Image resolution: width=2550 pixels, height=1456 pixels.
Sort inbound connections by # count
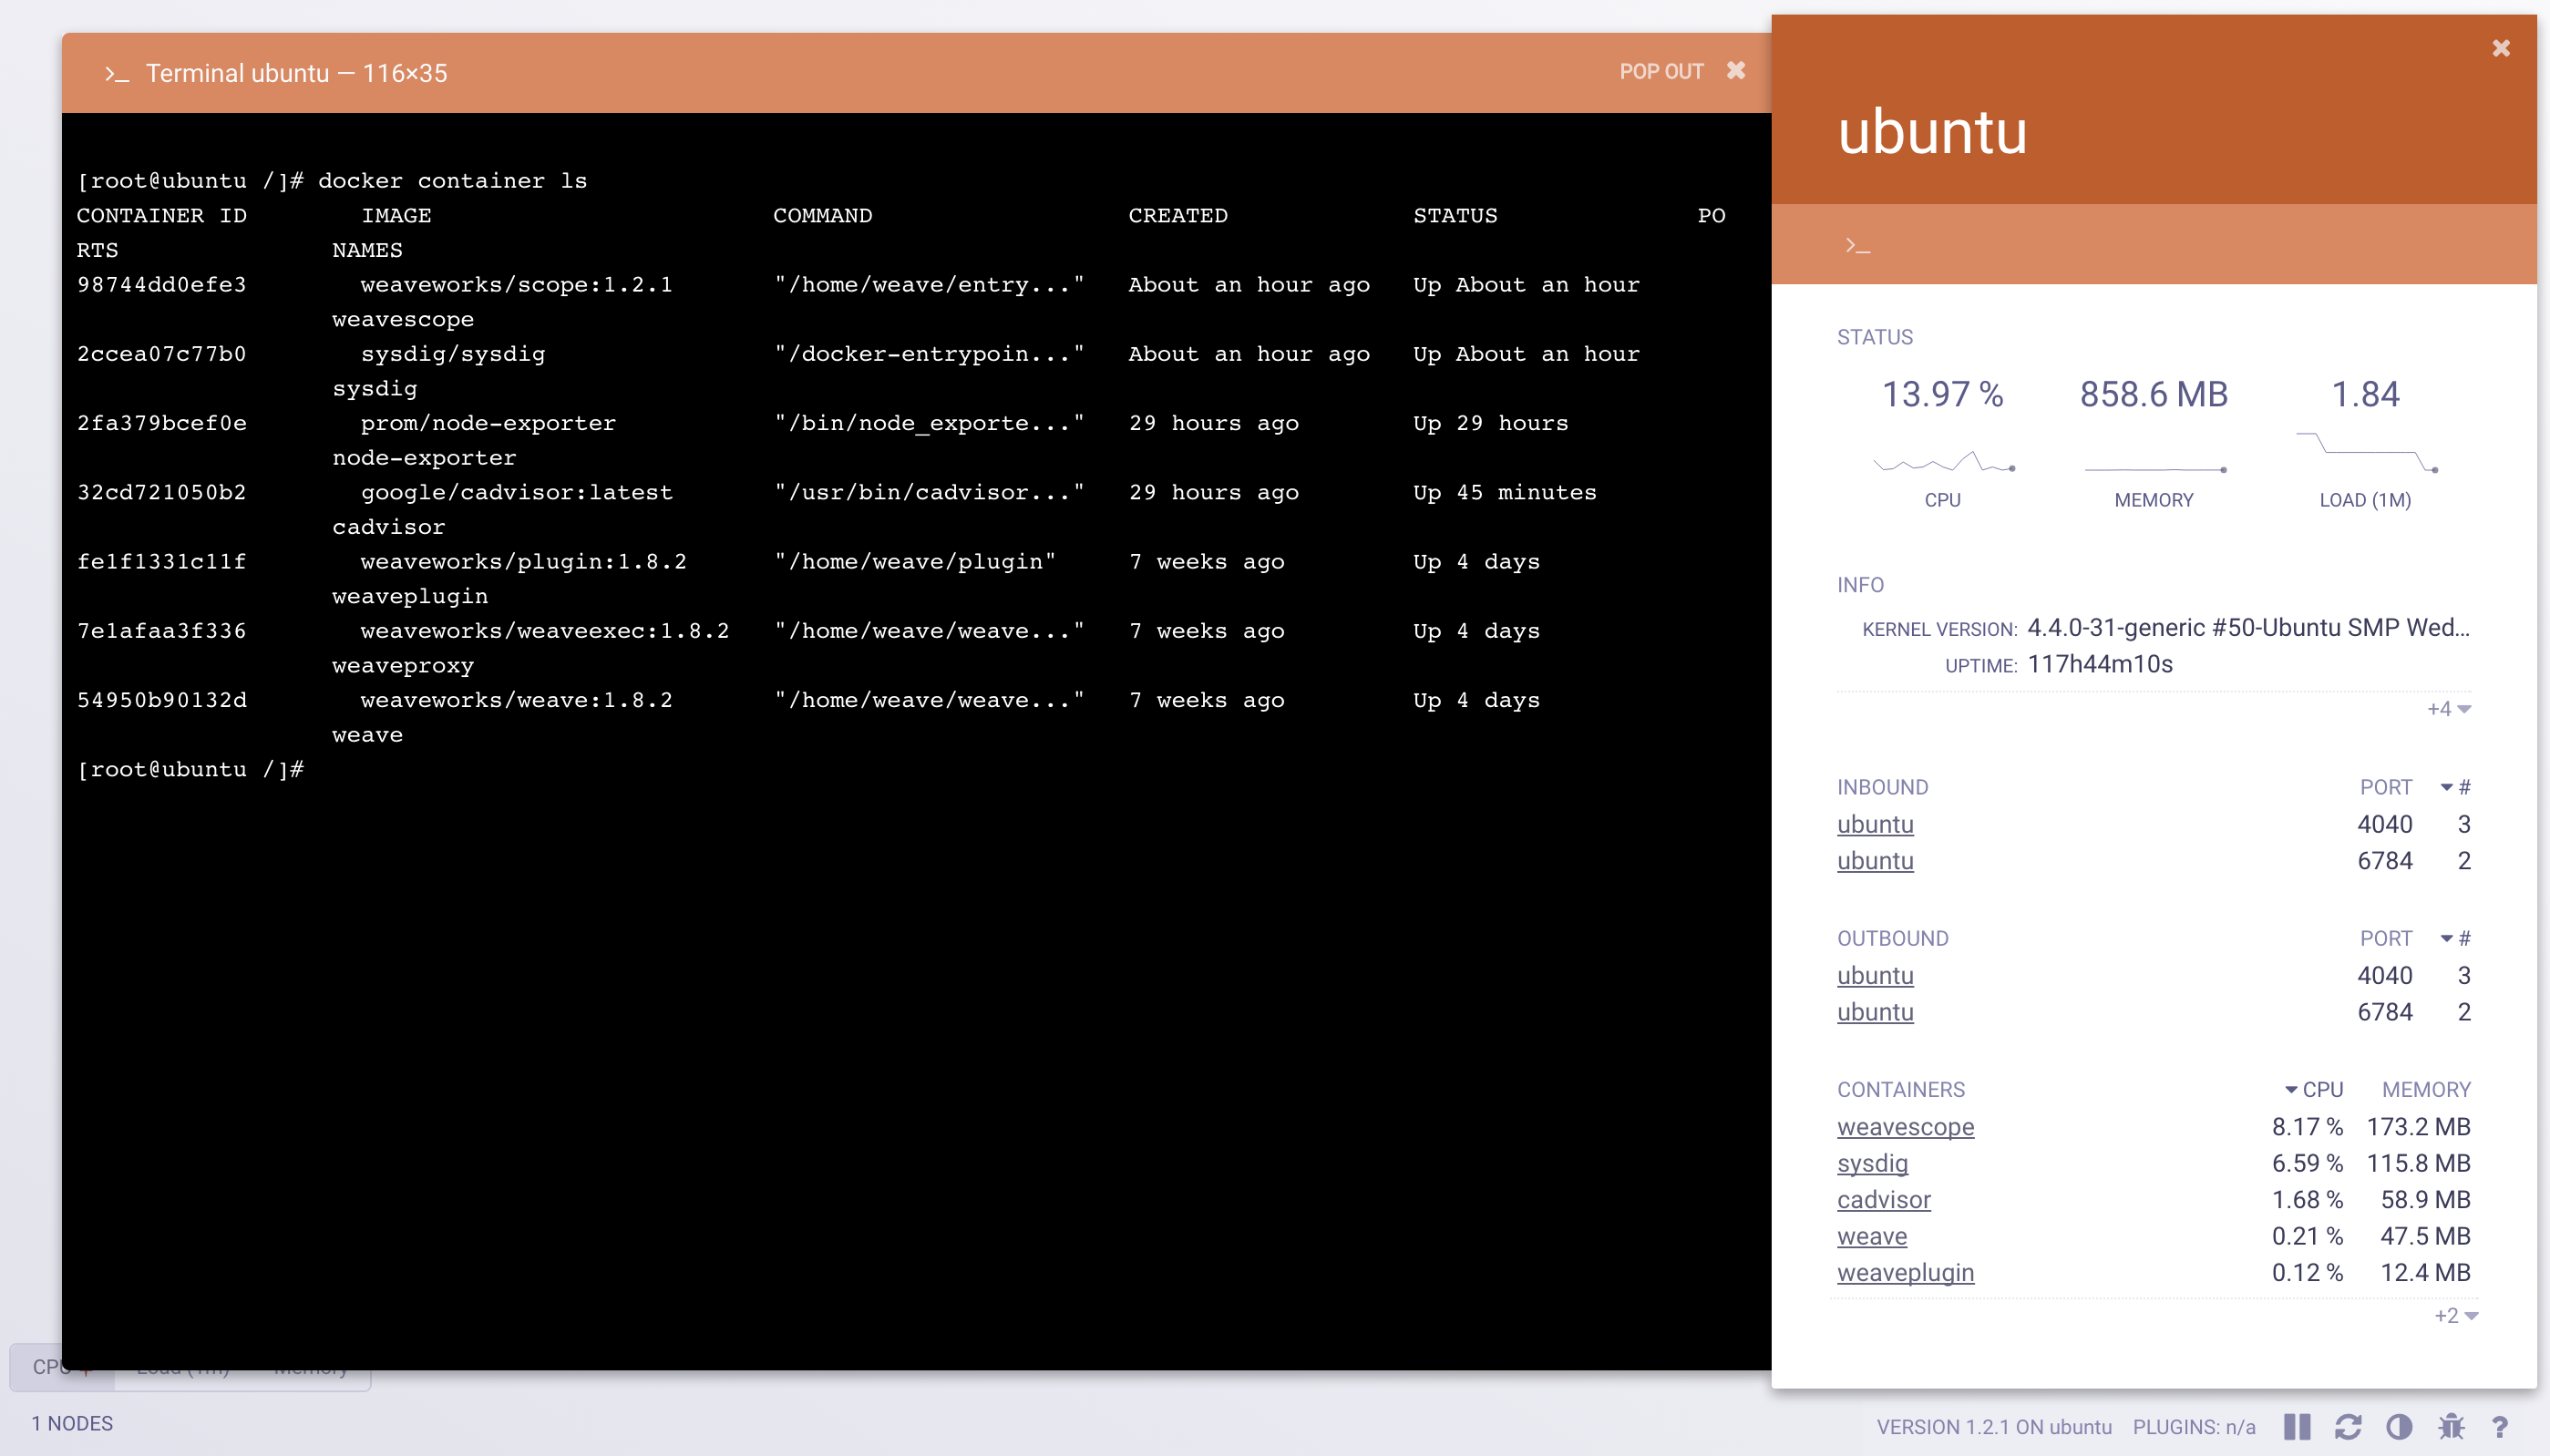click(2463, 787)
